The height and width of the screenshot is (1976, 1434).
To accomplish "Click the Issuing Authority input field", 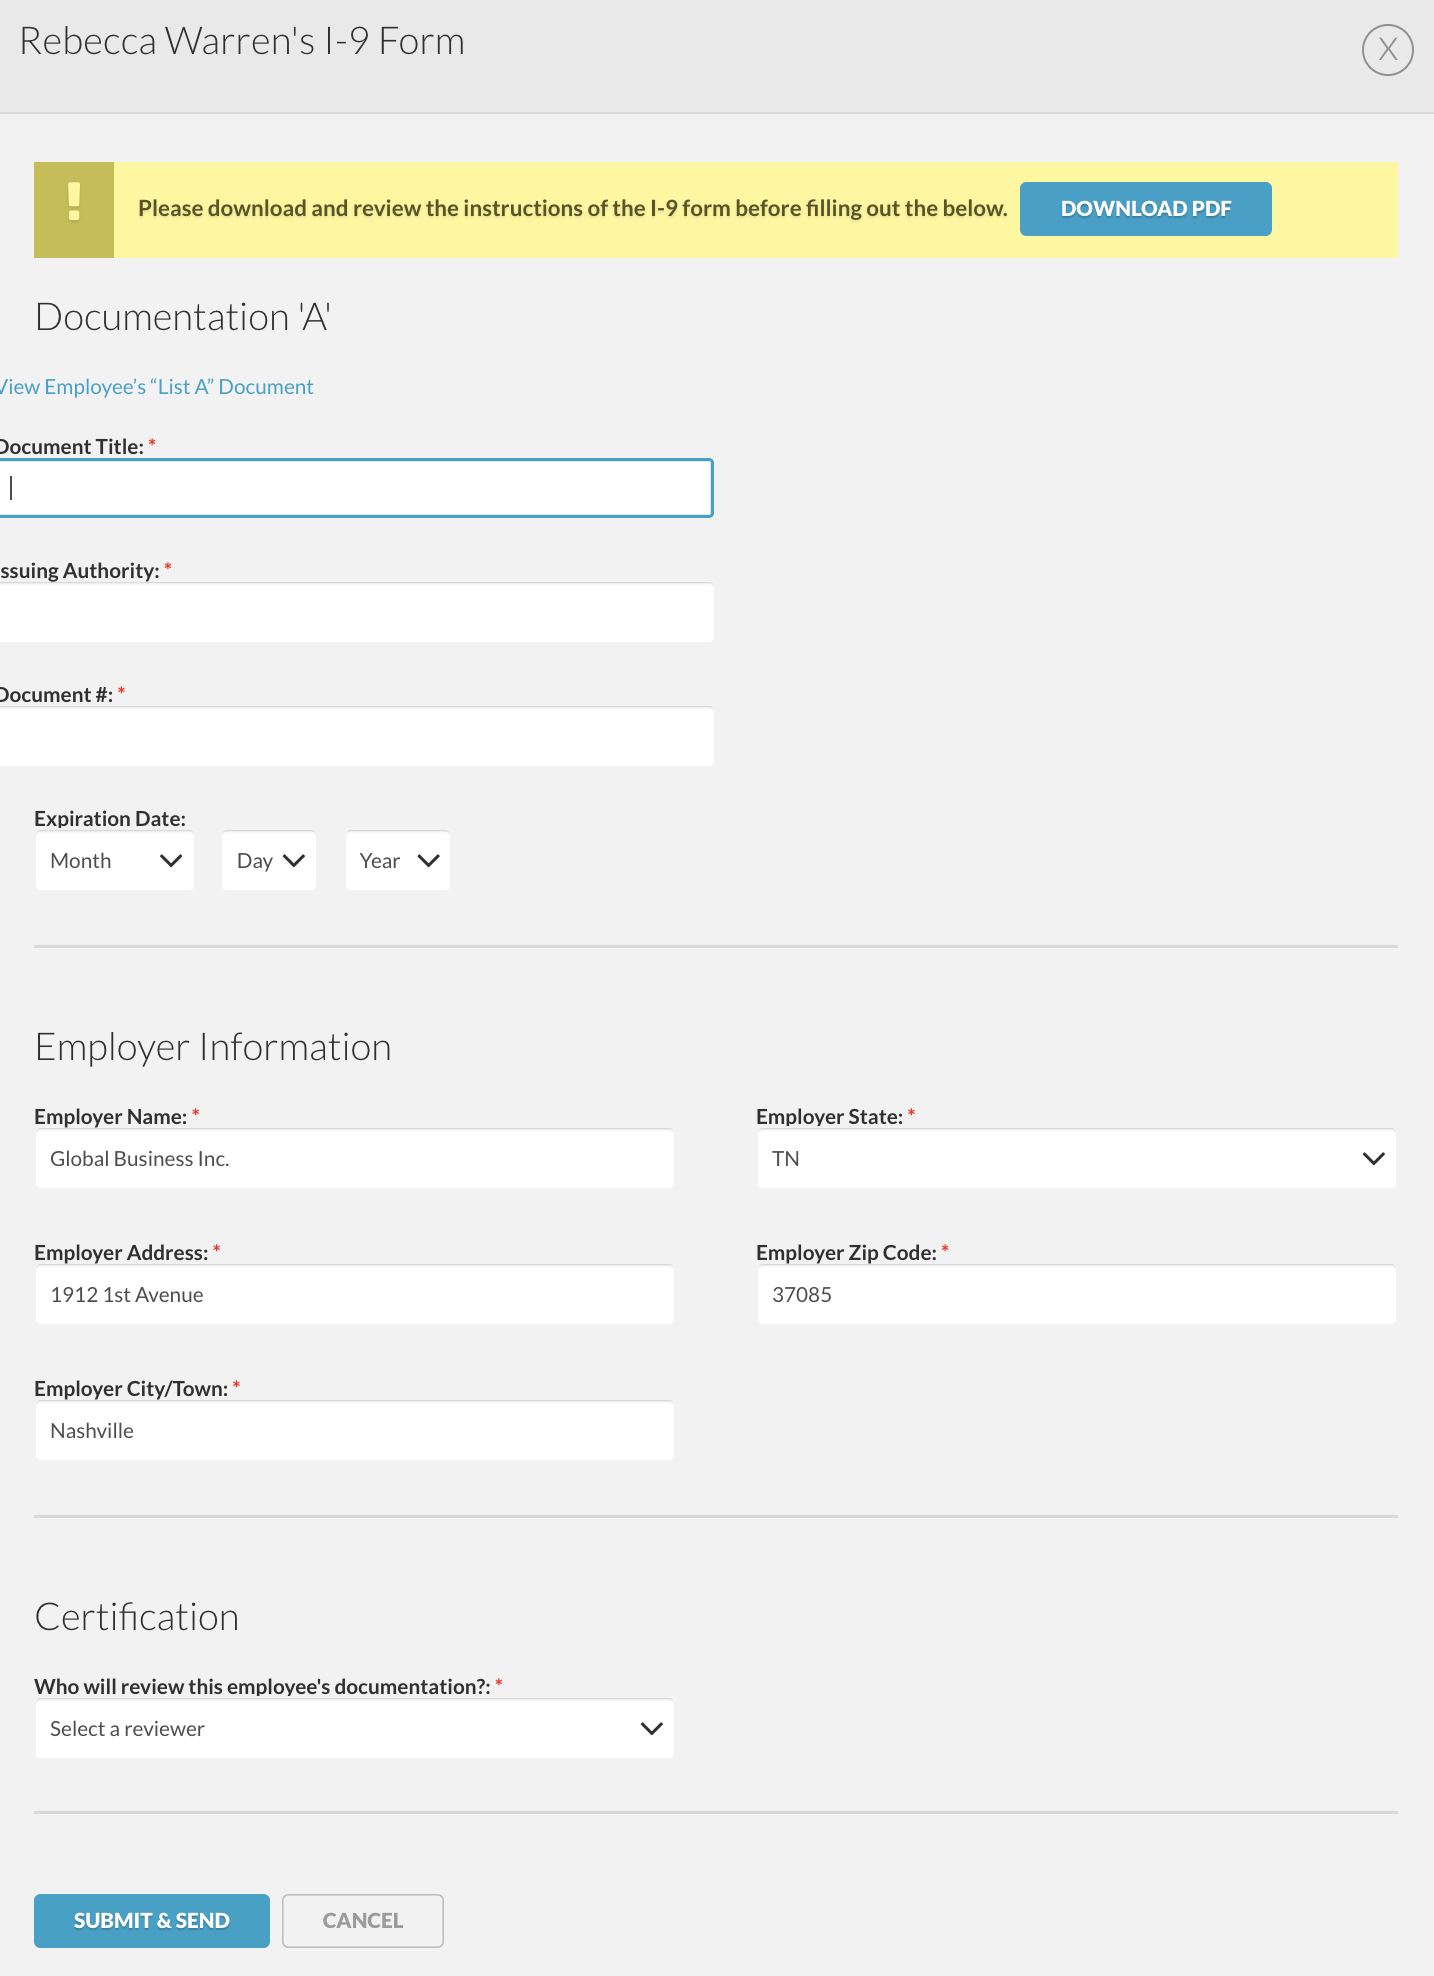I will tap(356, 613).
